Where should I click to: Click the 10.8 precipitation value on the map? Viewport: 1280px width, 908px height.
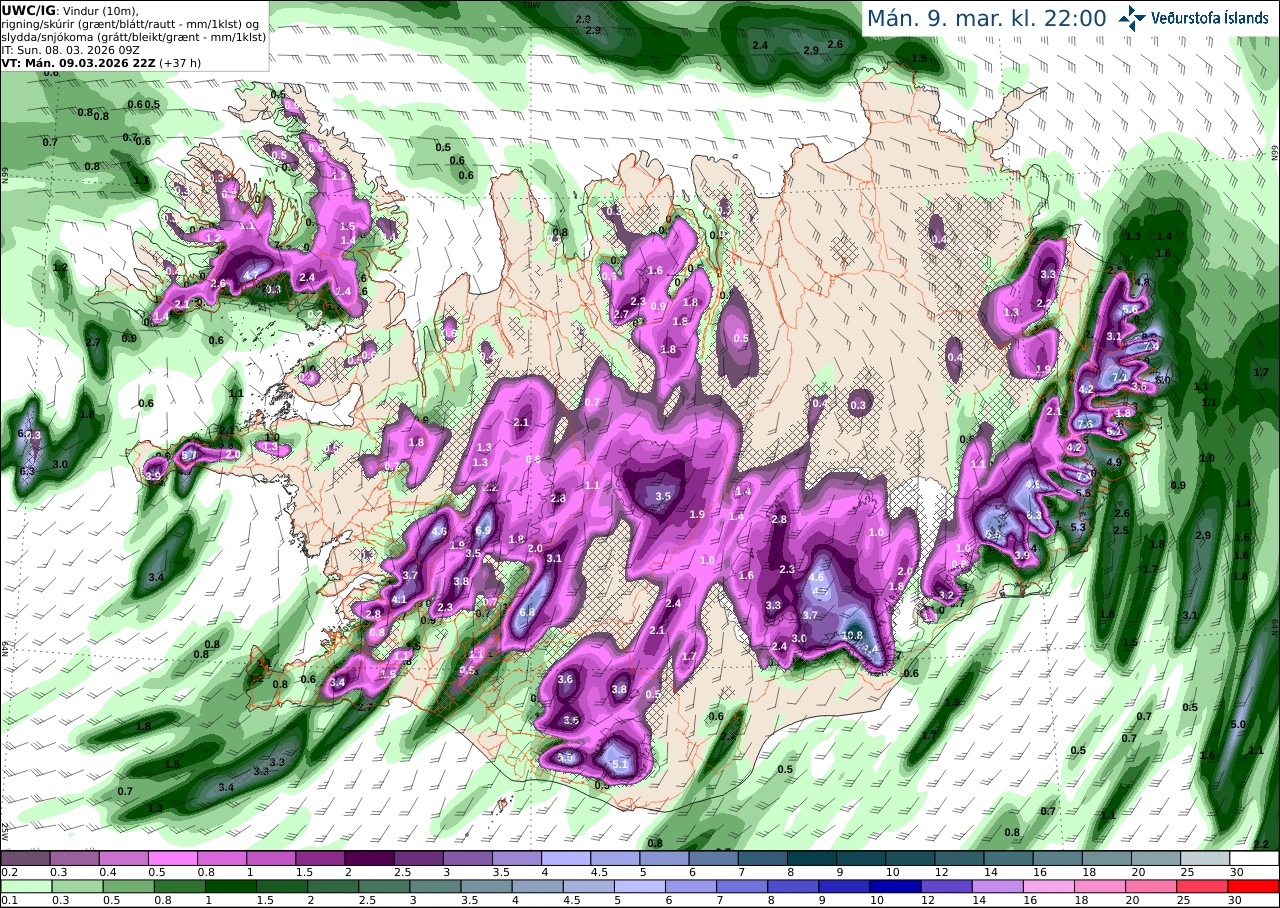click(852, 635)
